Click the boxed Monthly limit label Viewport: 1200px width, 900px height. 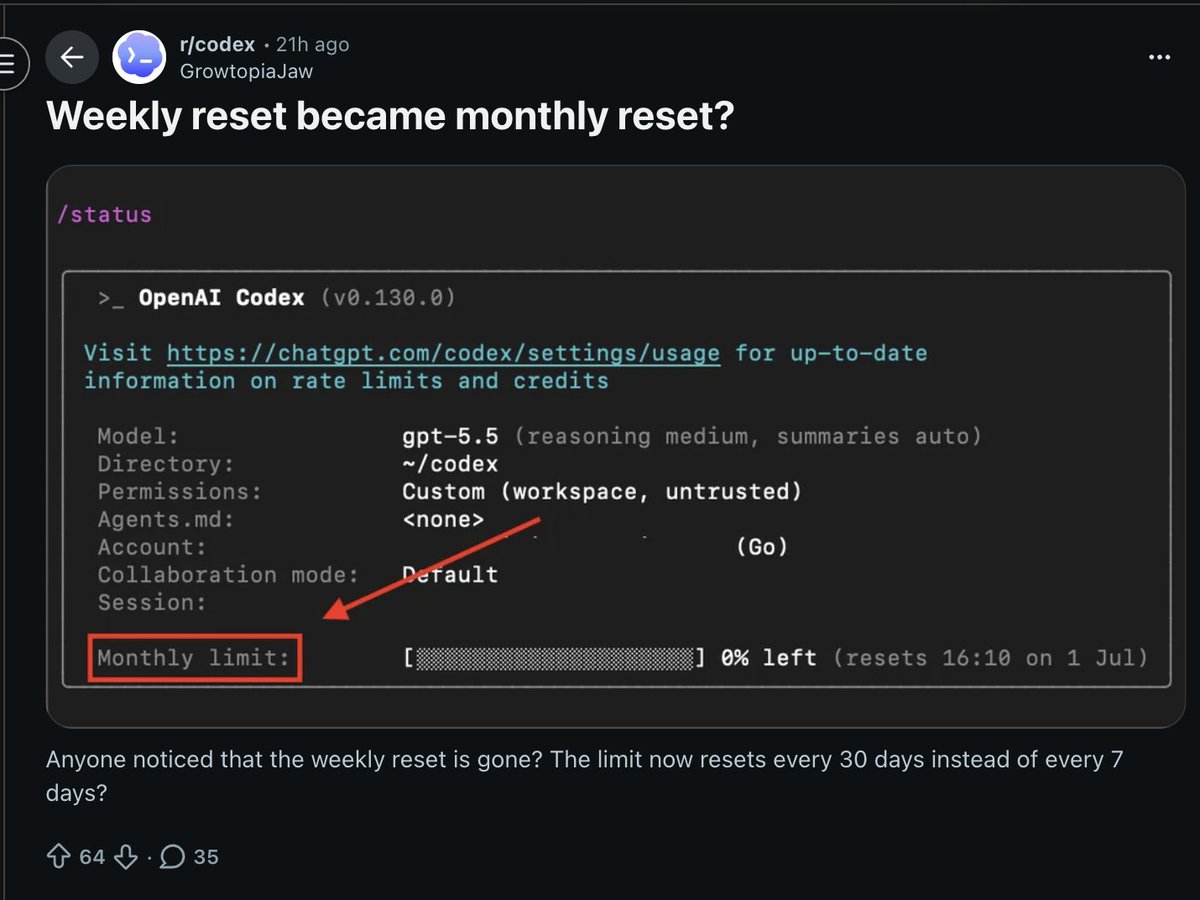click(x=194, y=658)
